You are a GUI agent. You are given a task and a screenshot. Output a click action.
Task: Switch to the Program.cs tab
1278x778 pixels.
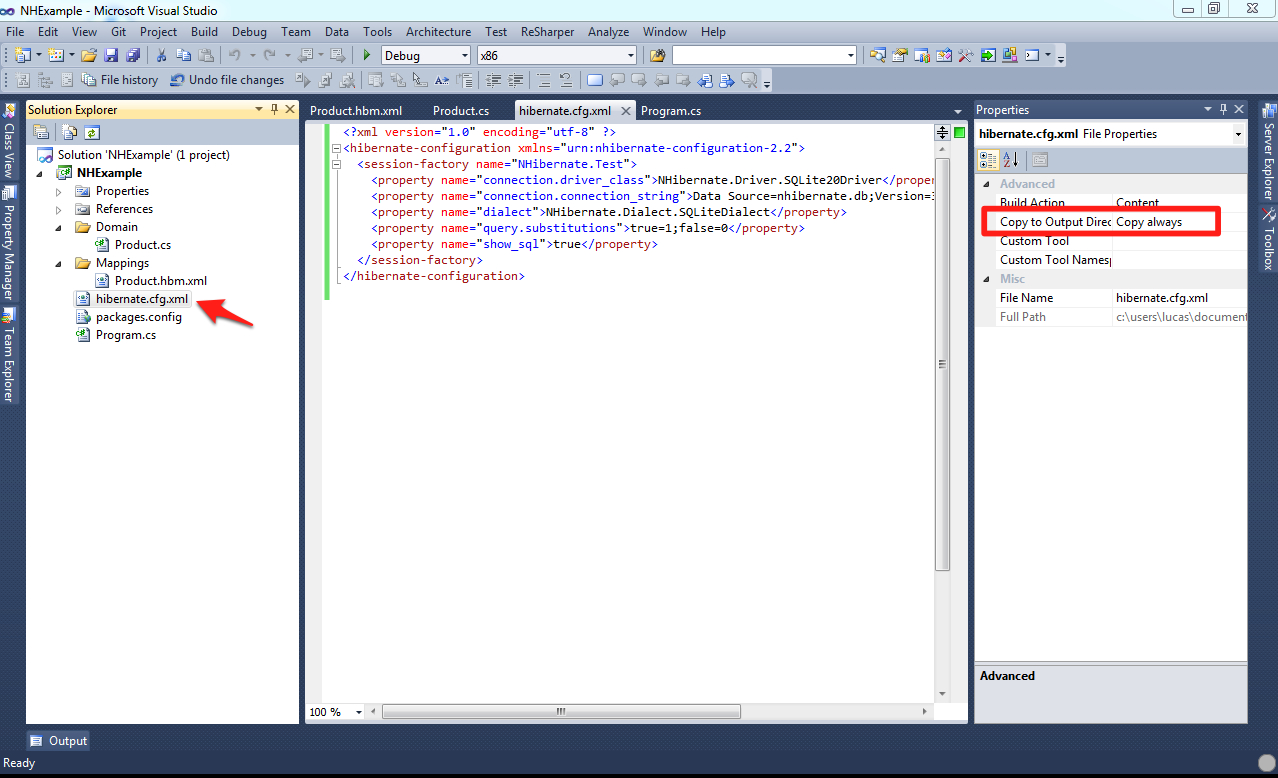tap(671, 111)
